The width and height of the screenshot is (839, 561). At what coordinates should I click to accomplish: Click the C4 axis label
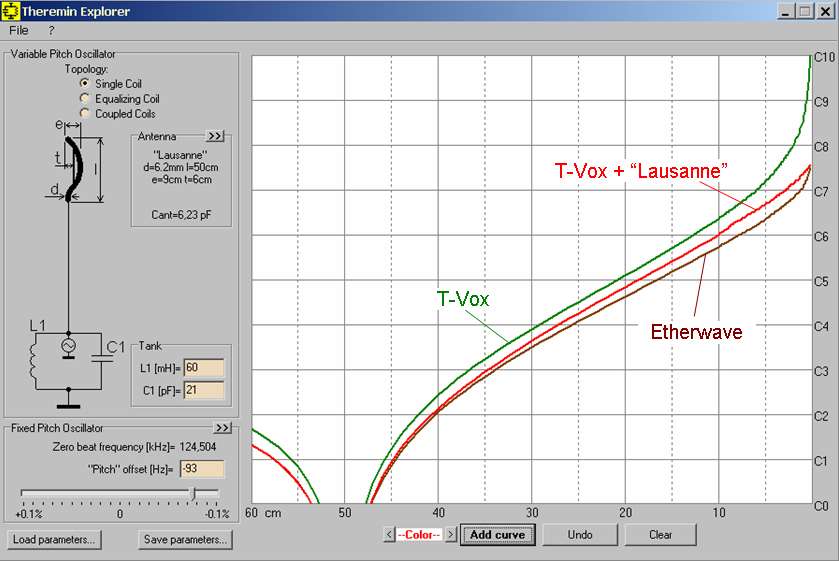(821, 326)
